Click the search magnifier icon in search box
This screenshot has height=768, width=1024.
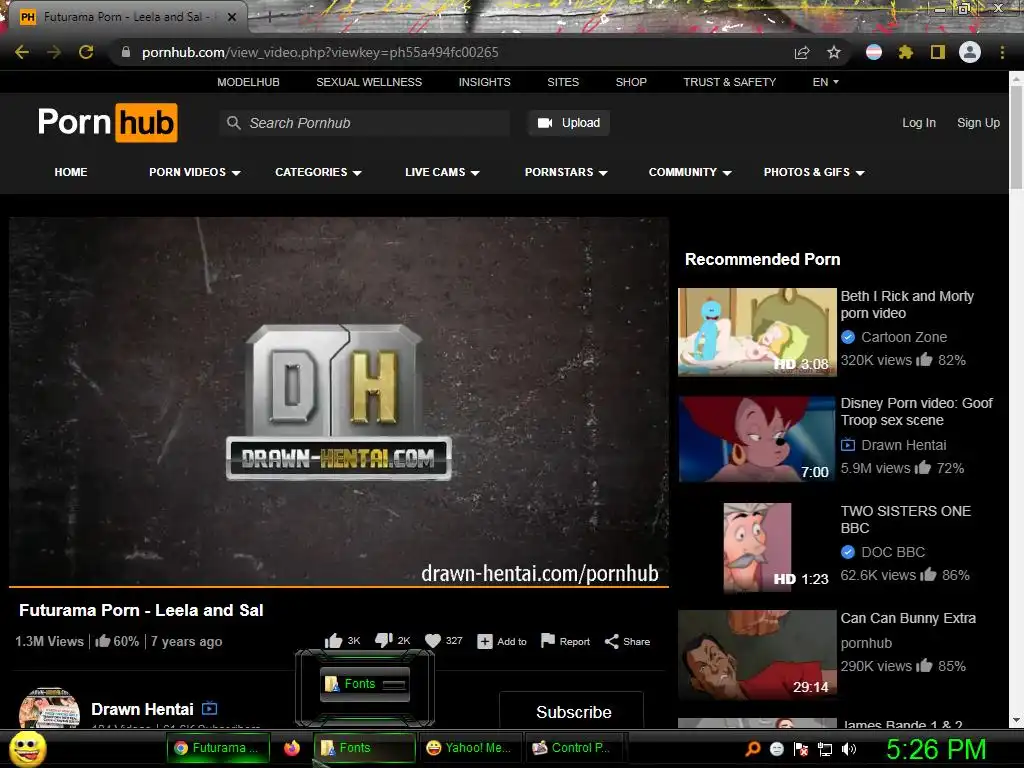coord(234,123)
